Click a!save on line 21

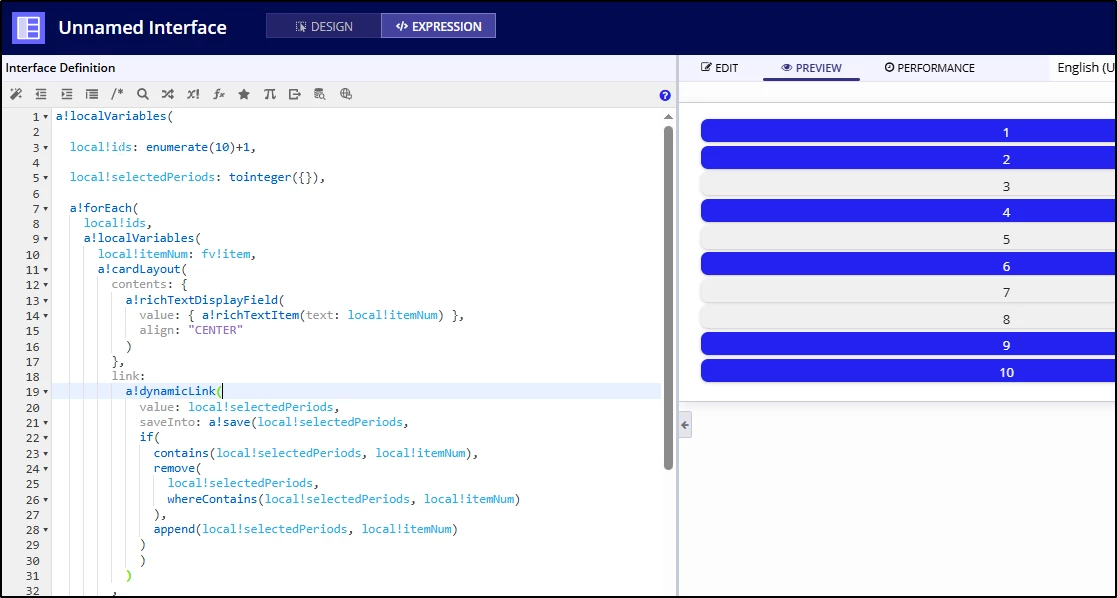click(229, 423)
